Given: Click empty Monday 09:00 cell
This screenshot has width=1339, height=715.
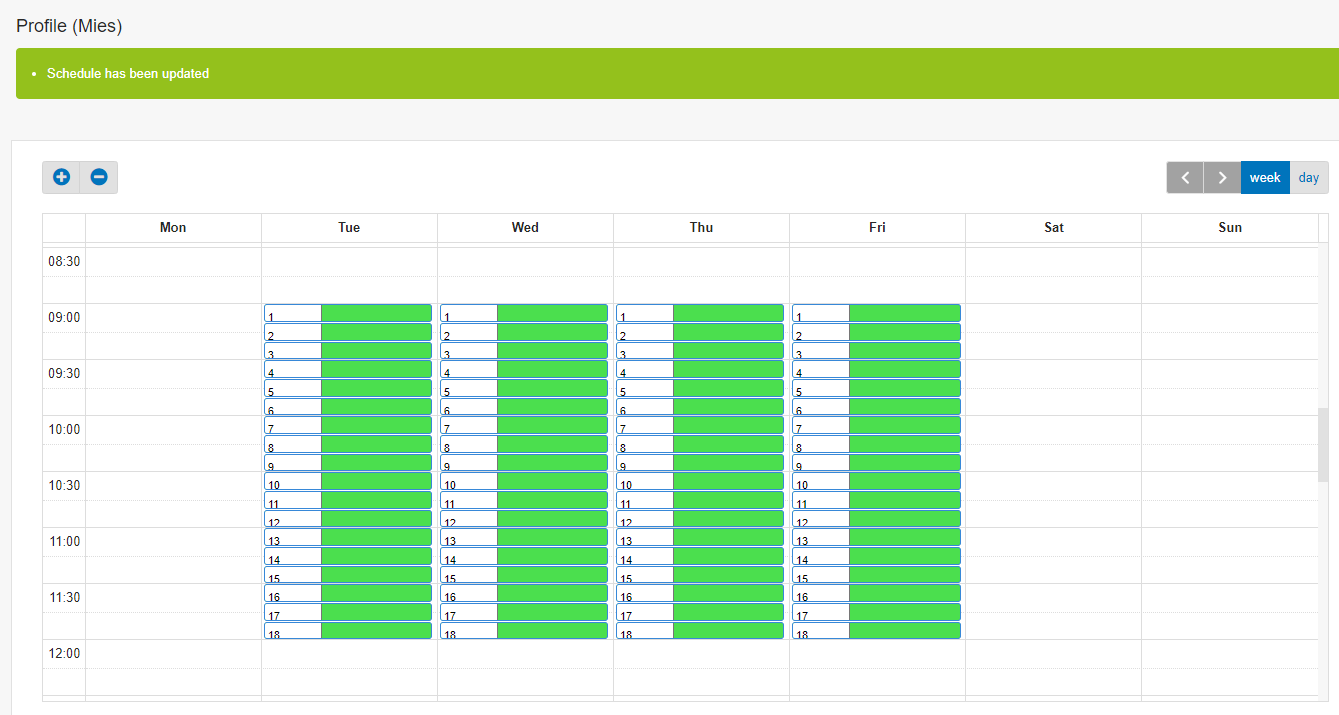Looking at the screenshot, I should [x=173, y=318].
